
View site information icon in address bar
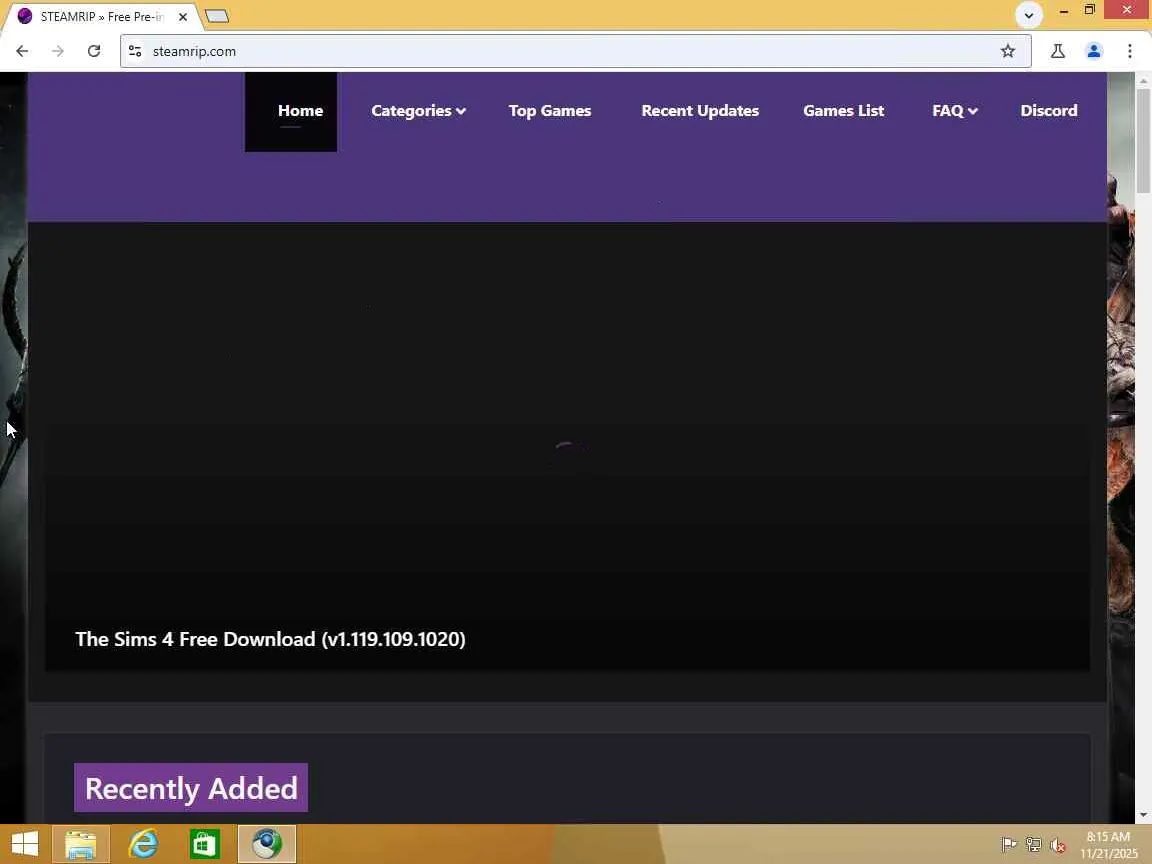[x=135, y=51]
